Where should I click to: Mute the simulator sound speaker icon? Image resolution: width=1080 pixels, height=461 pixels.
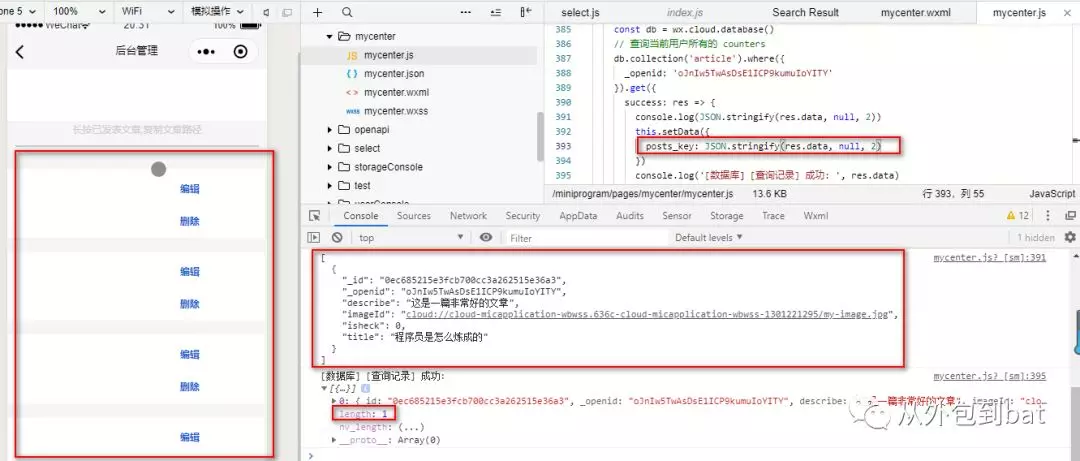point(267,12)
